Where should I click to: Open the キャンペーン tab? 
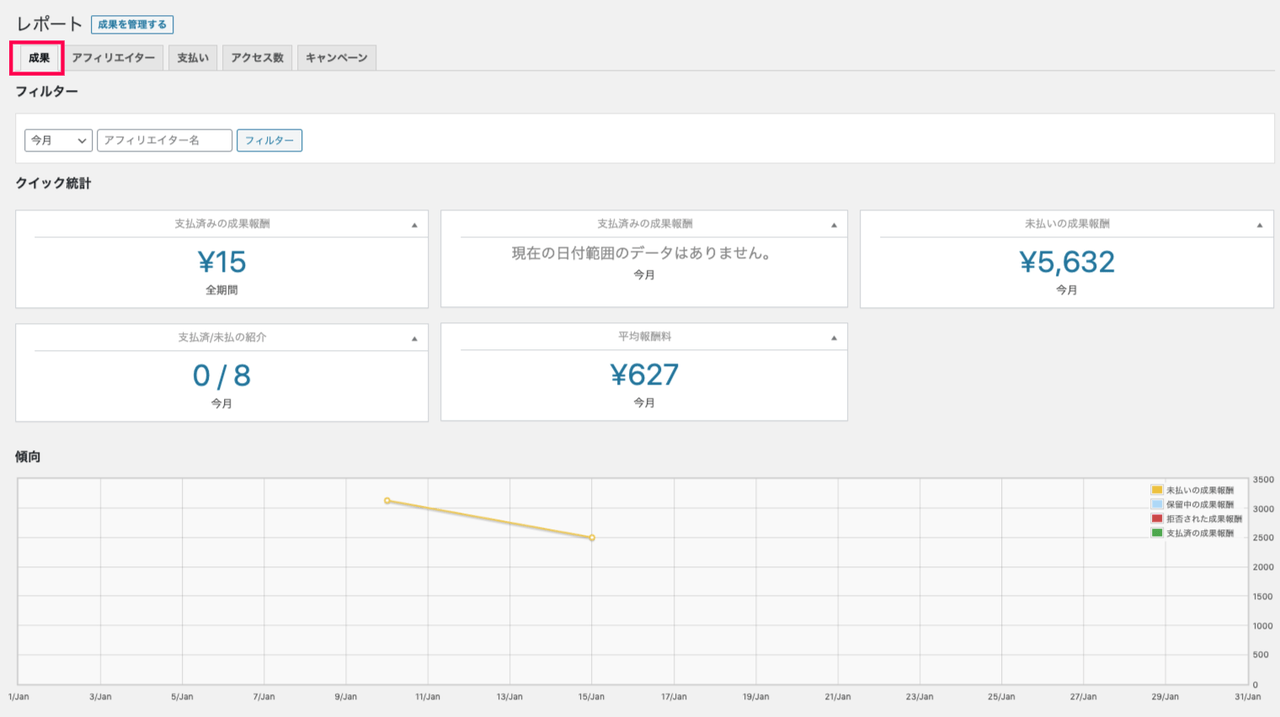[336, 58]
